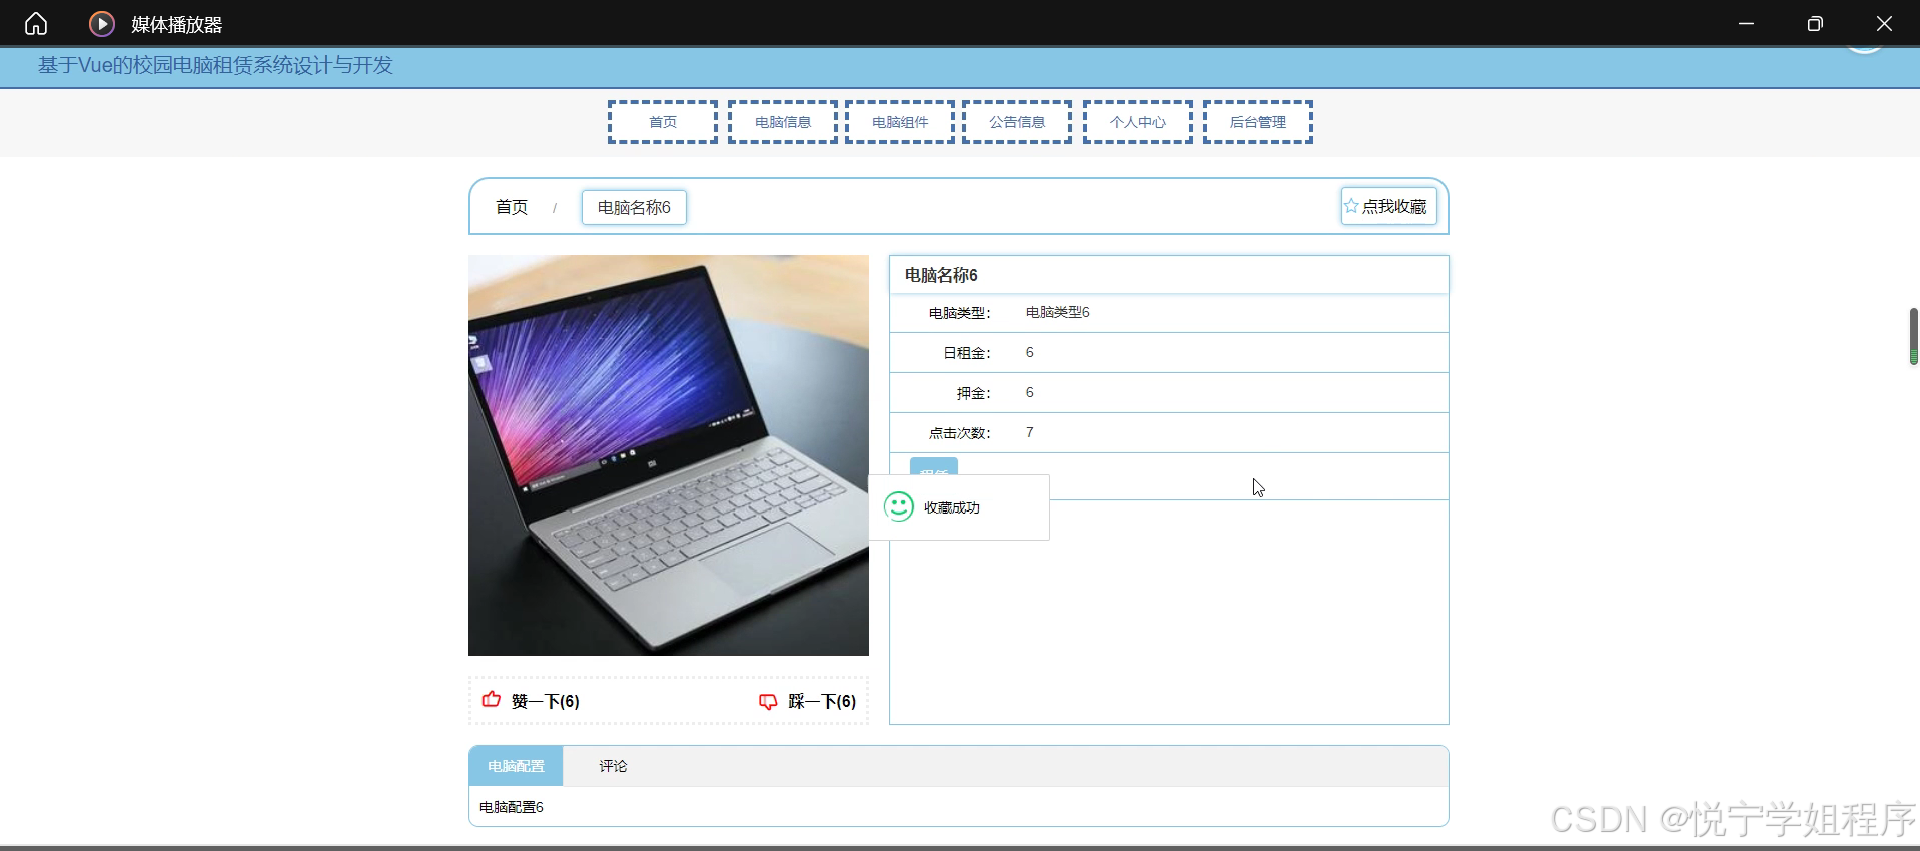Image resolution: width=1920 pixels, height=851 pixels.
Task: Switch to the 电脑配置 tab
Action: [x=516, y=766]
